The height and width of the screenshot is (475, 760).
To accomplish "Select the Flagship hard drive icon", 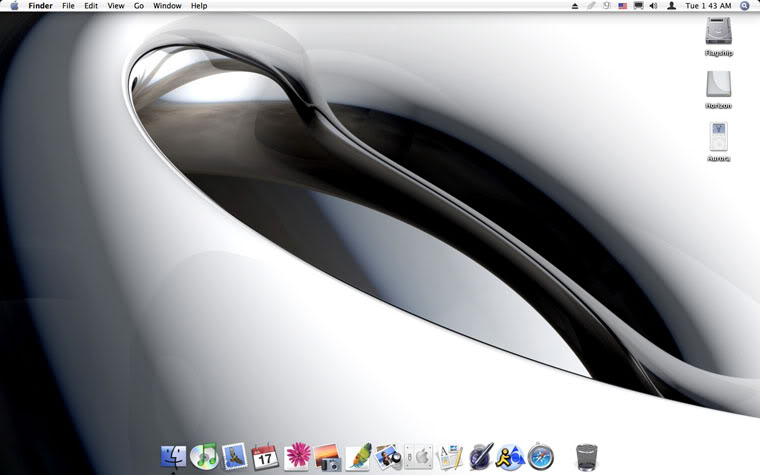I will coord(718,33).
